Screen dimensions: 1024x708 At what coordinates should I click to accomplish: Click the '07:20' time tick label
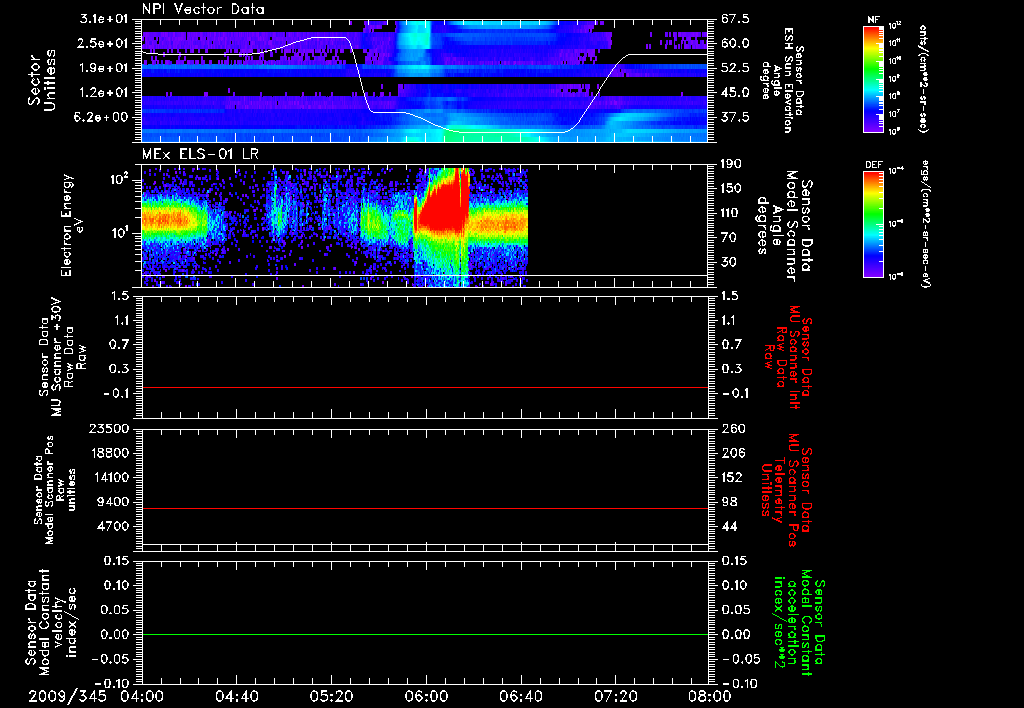[x=615, y=696]
